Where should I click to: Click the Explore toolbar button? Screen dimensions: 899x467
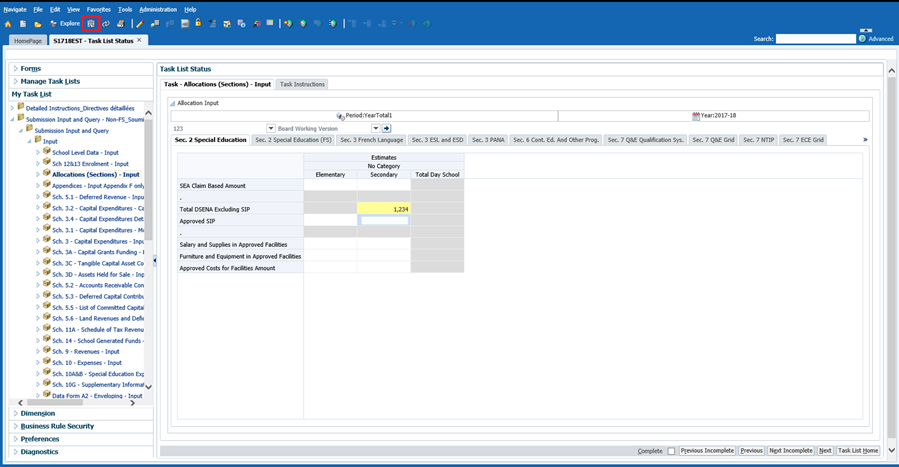click(65, 23)
